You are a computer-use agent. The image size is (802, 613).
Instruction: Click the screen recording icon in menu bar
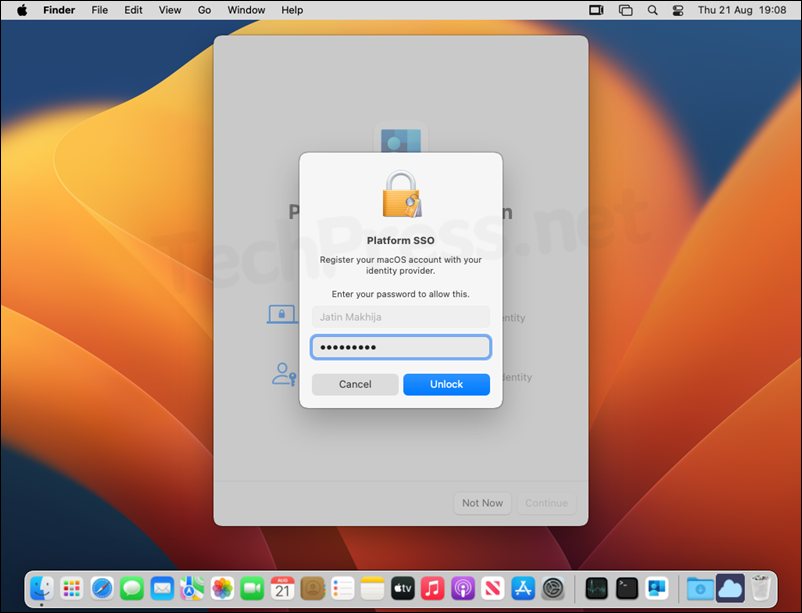[x=596, y=10]
